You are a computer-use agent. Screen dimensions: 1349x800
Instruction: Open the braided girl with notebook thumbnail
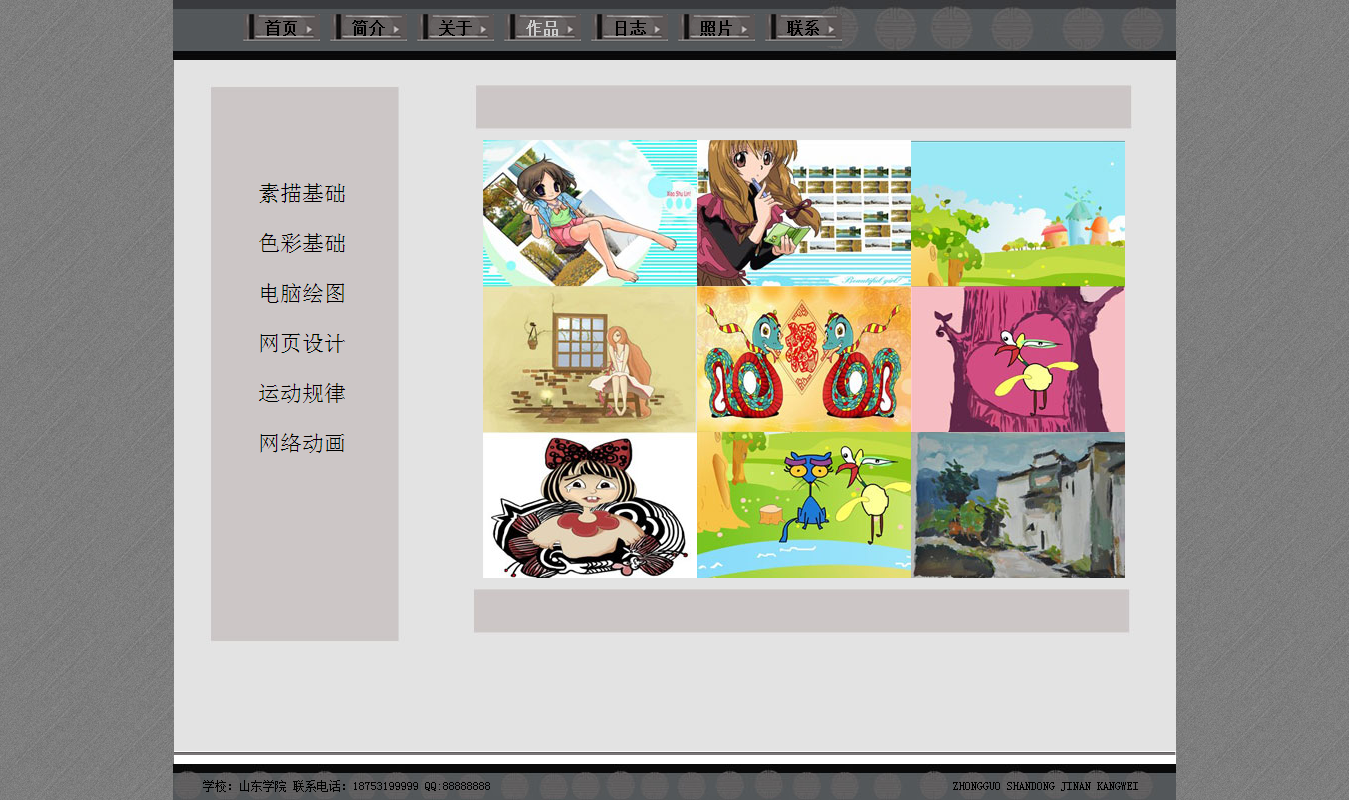coord(804,213)
